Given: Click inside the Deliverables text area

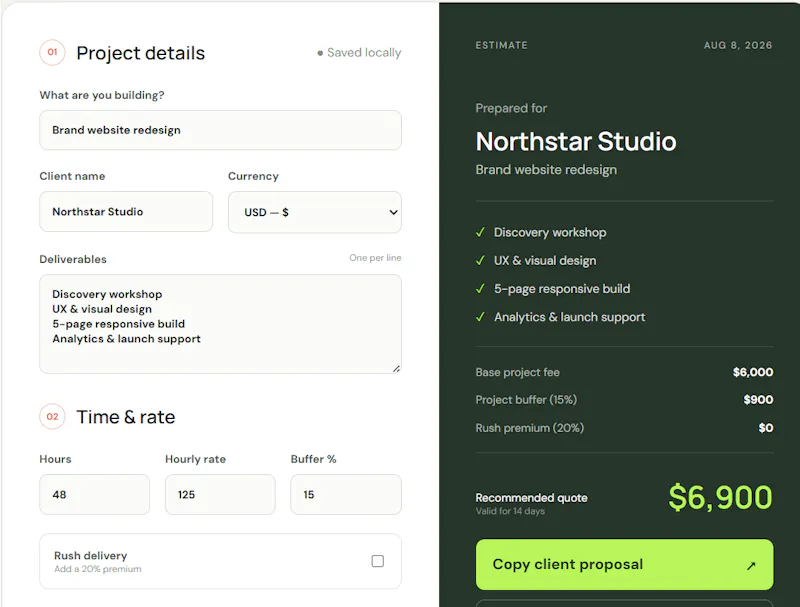Looking at the screenshot, I should [220, 324].
